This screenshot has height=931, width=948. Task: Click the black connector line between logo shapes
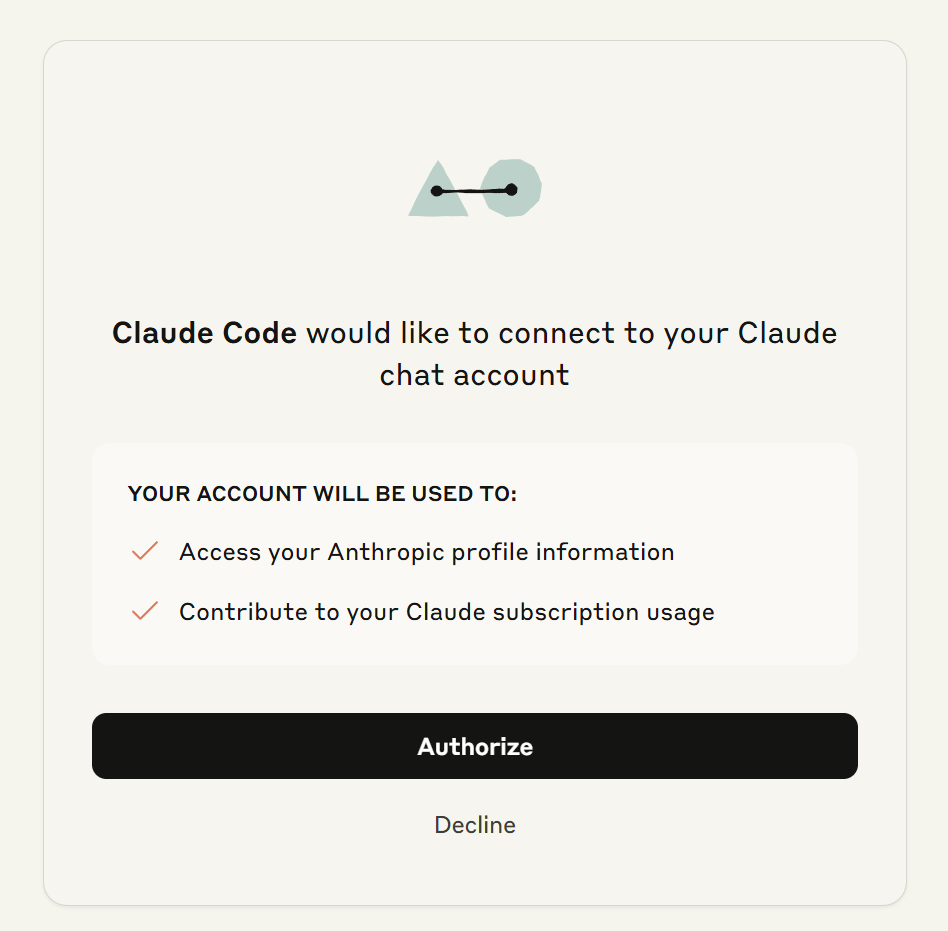[474, 191]
